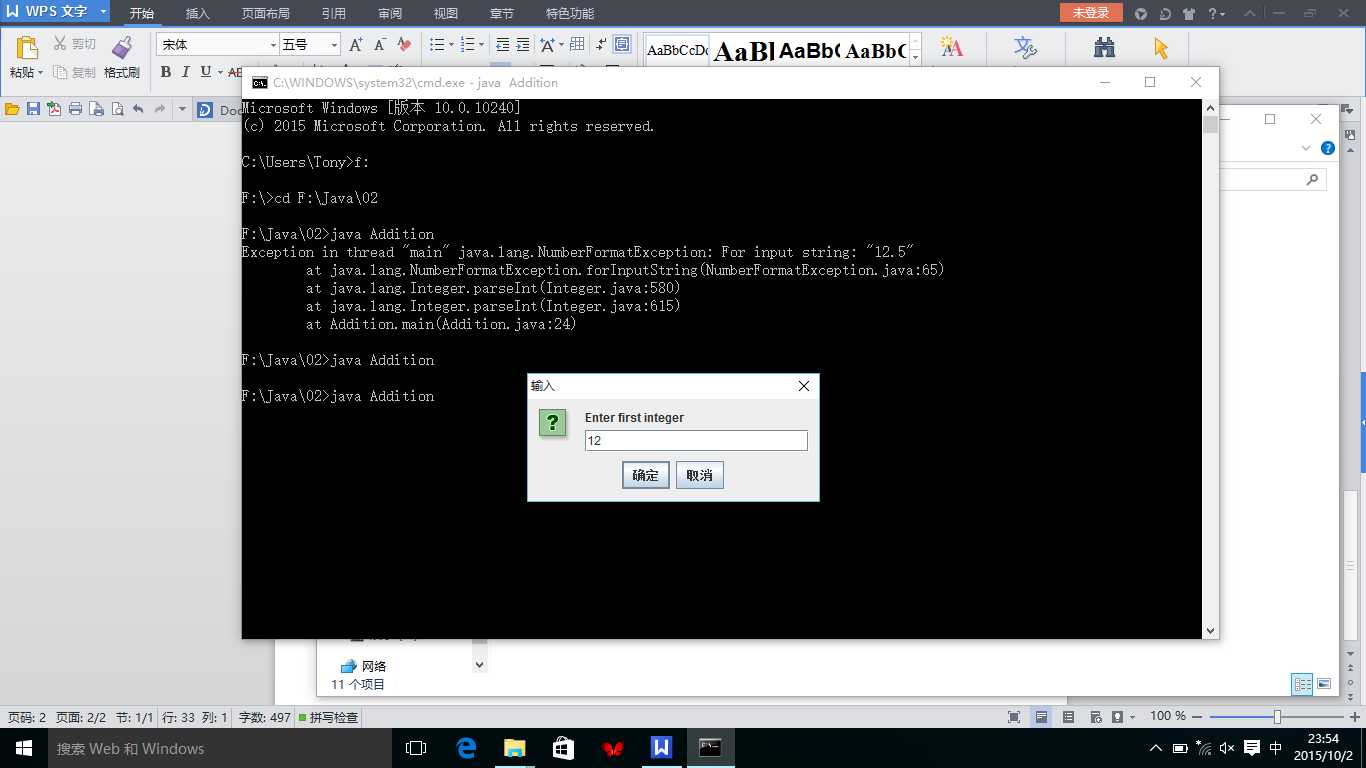Screen dimensions: 1366x768
Task: Apply bulleted list formatting
Action: click(437, 45)
